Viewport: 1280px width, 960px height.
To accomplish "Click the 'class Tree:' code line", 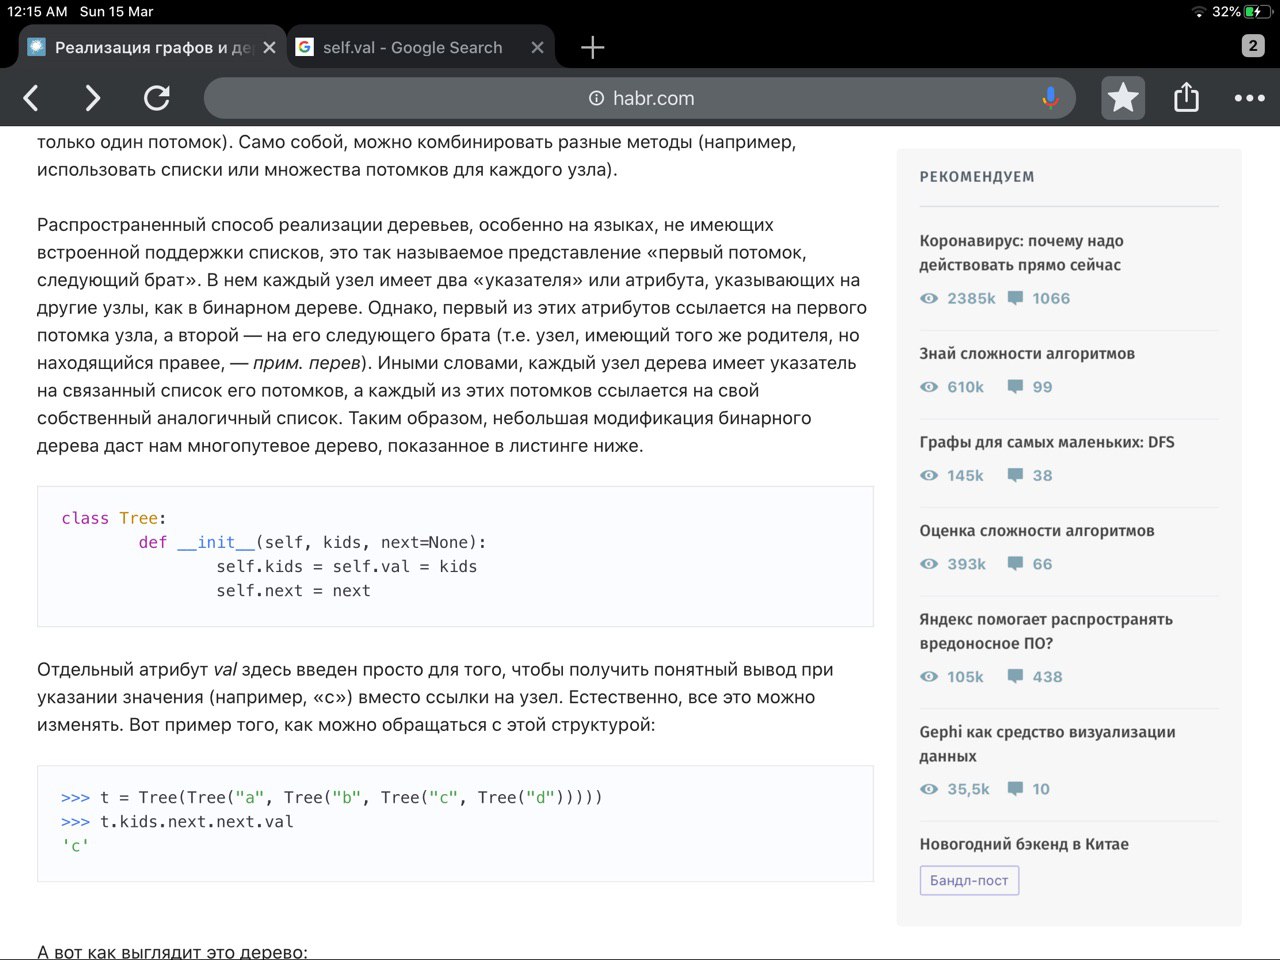I will coord(114,518).
